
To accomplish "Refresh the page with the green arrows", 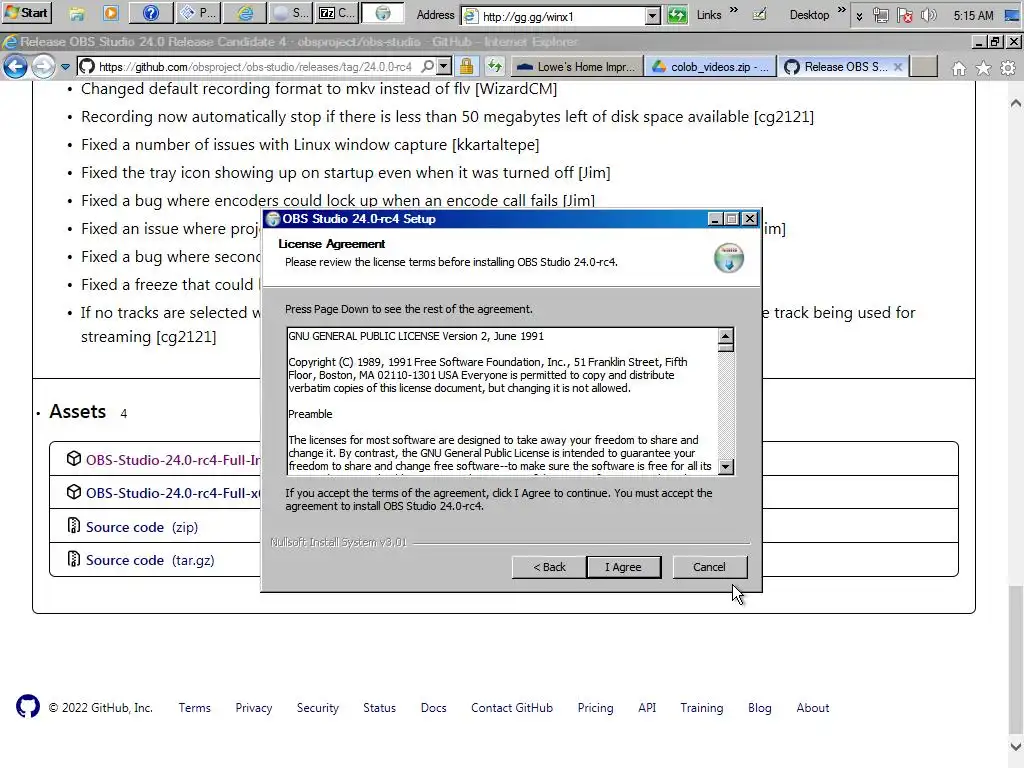I will coord(494,67).
